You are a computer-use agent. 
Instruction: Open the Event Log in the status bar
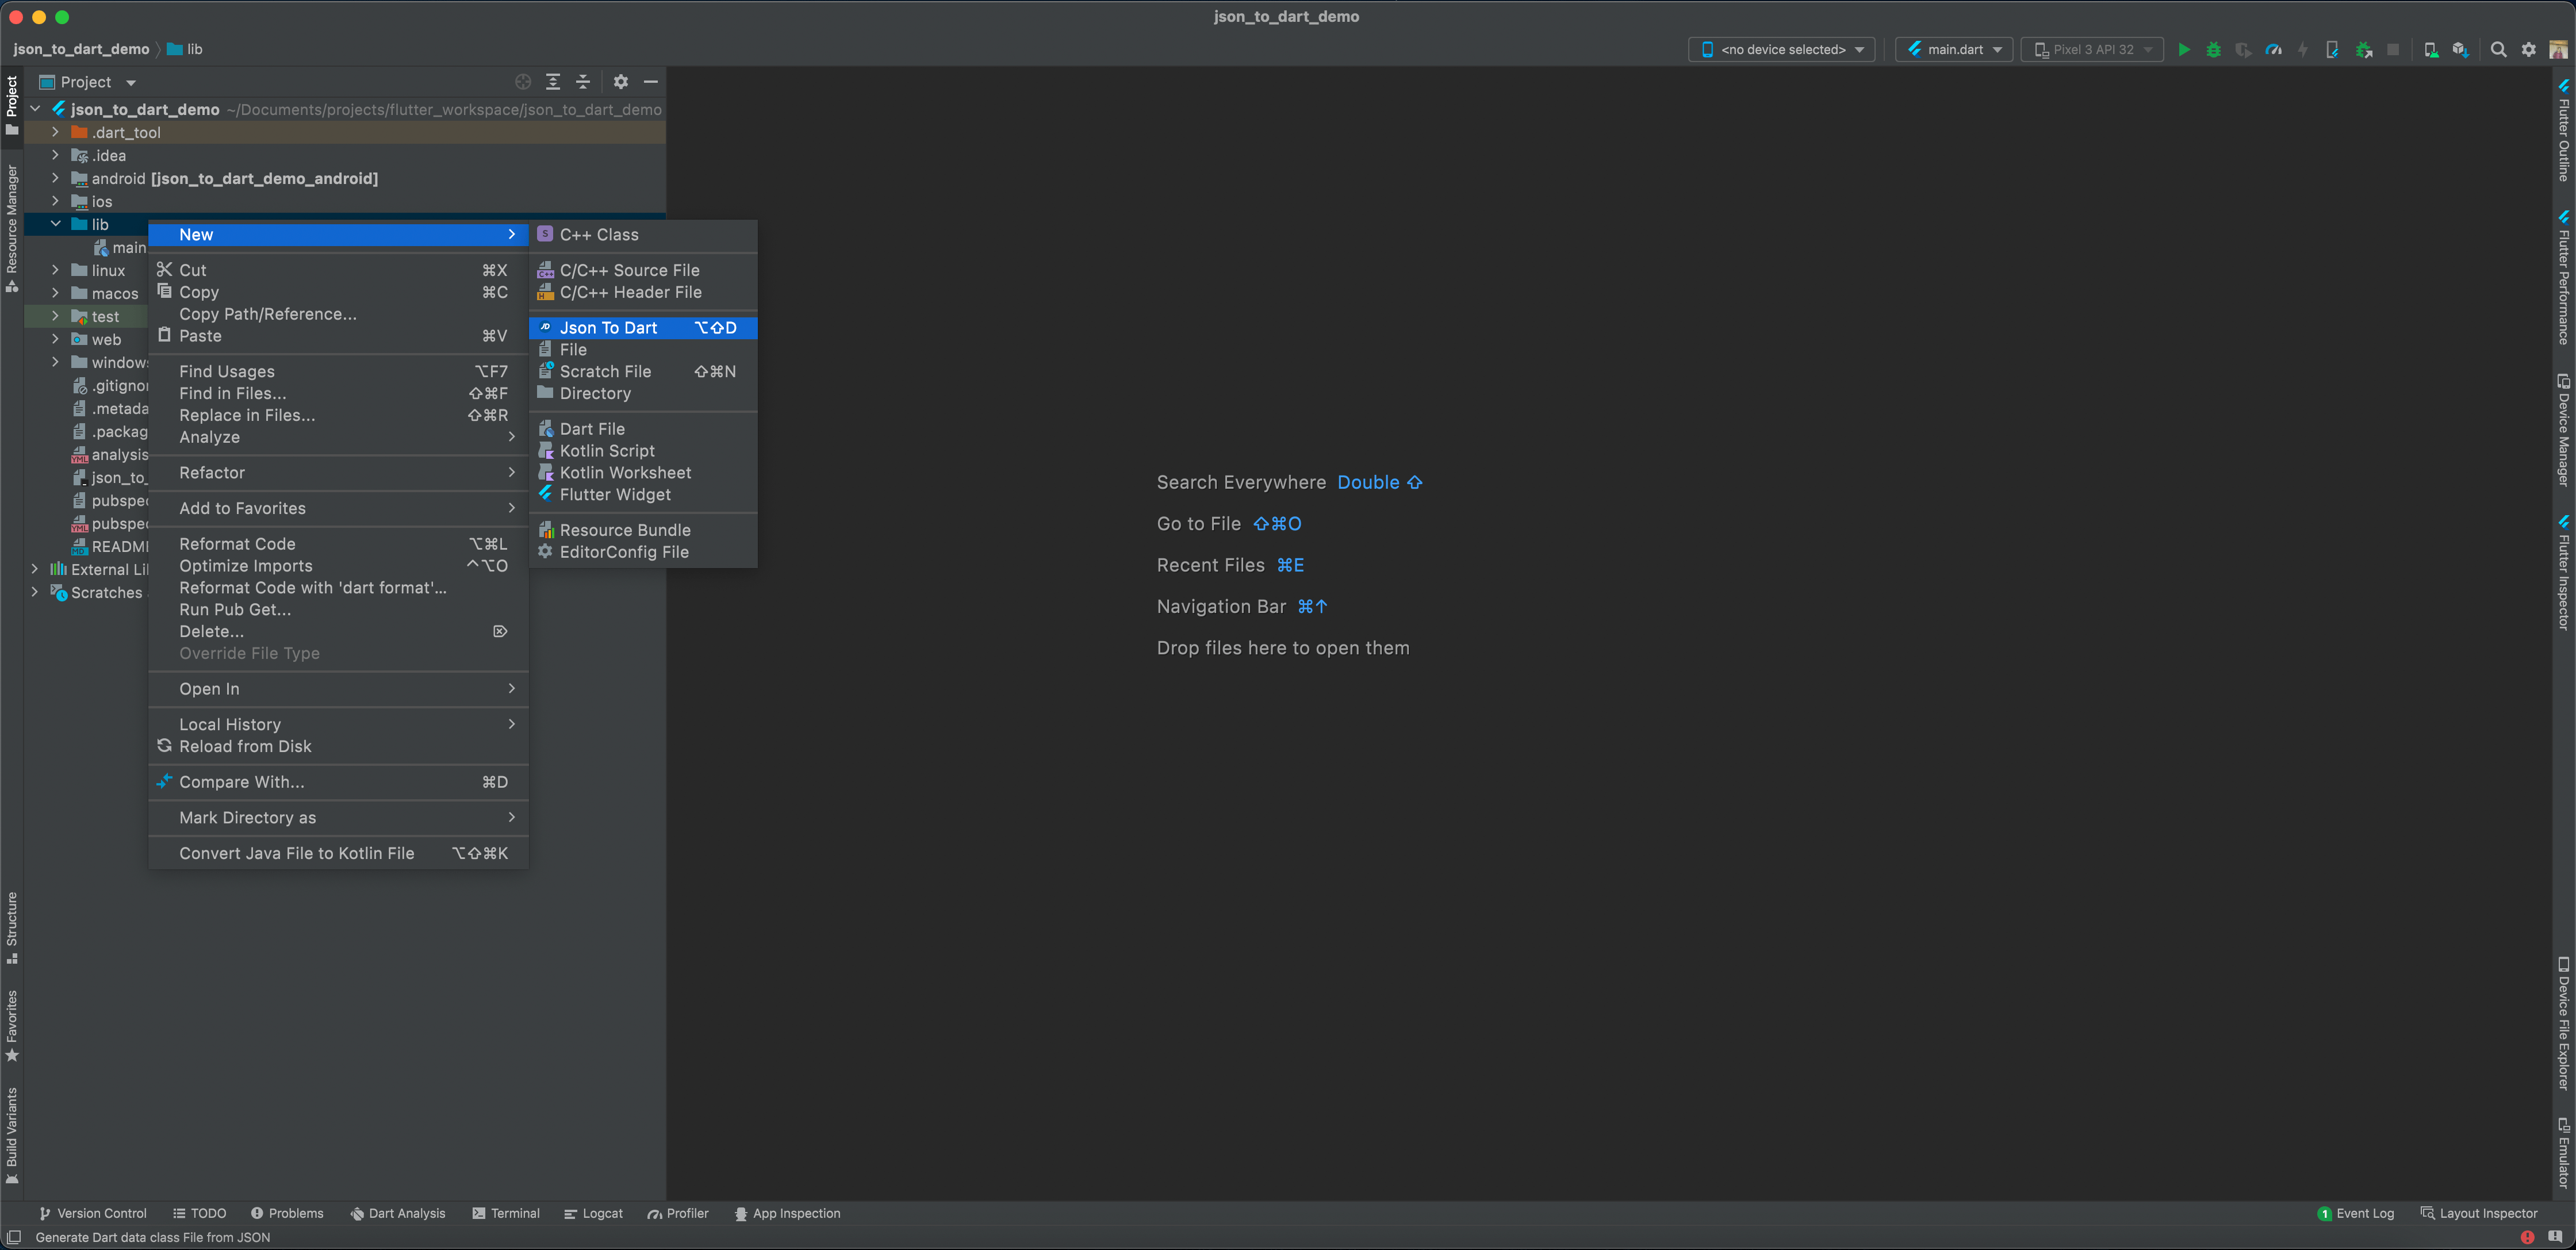2357,1213
